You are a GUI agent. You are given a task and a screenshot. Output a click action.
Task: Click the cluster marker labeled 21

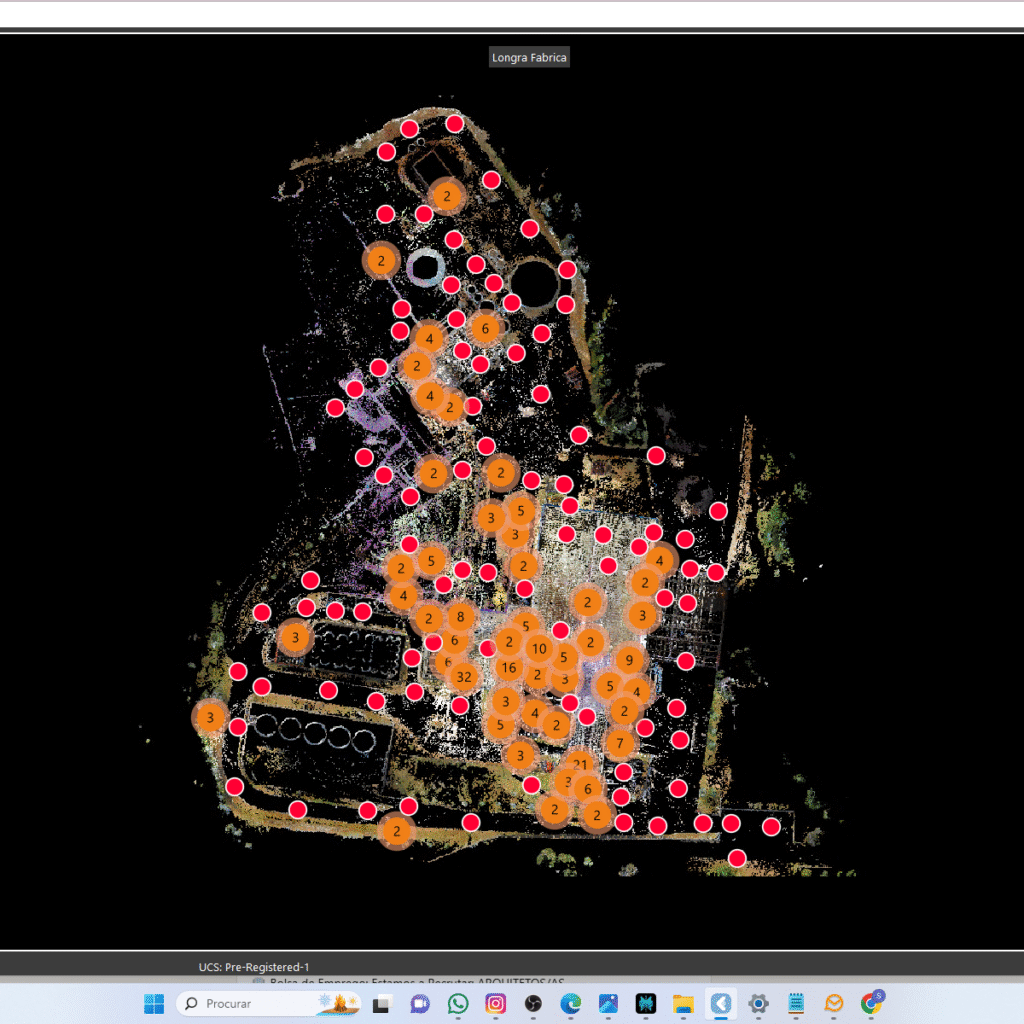(x=581, y=763)
